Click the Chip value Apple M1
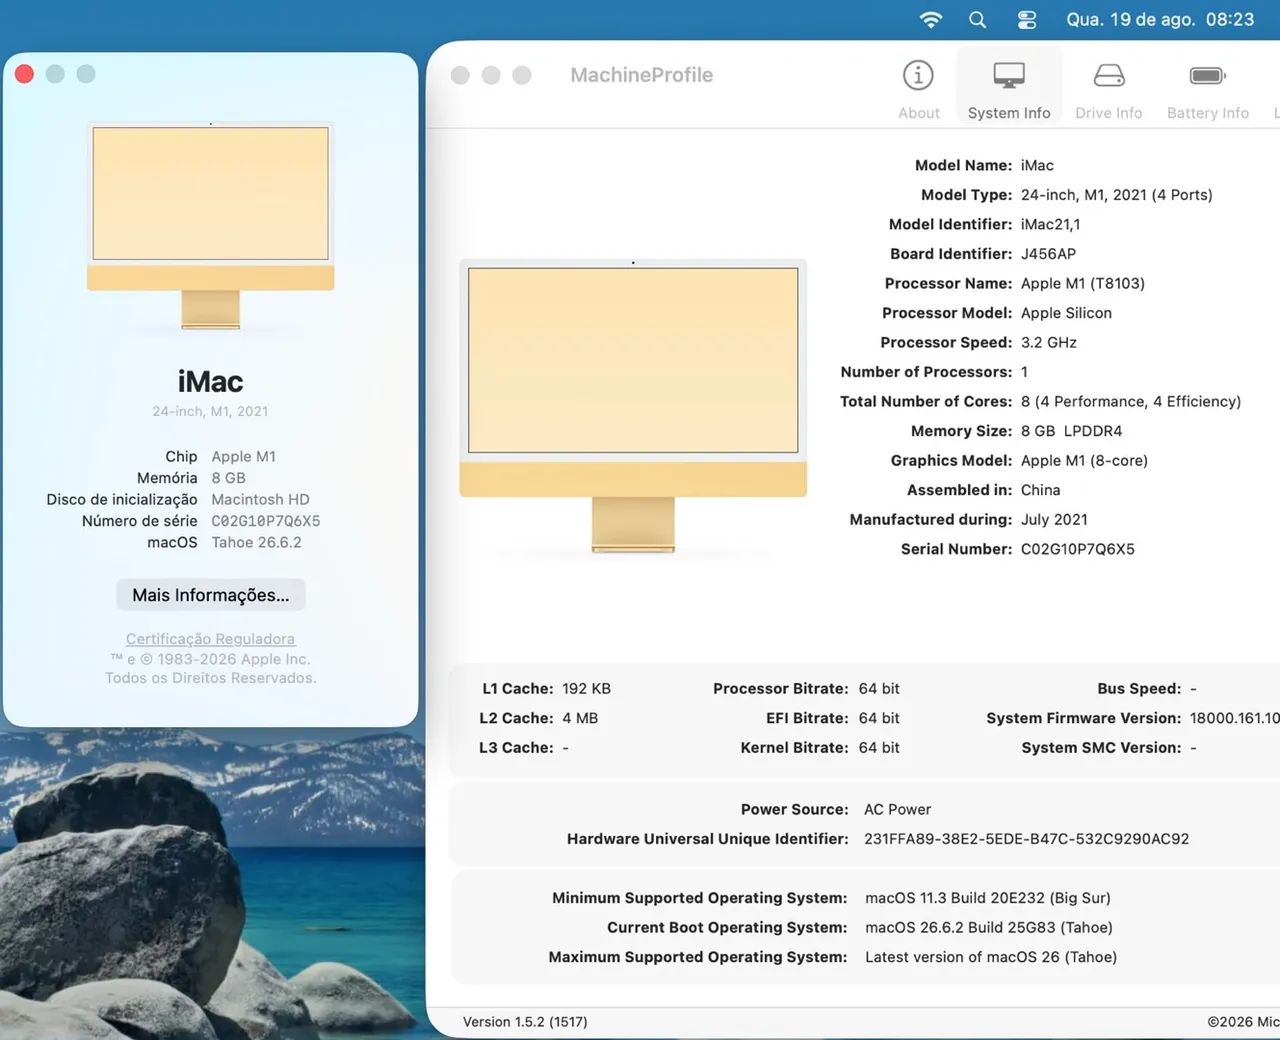 pyautogui.click(x=243, y=456)
